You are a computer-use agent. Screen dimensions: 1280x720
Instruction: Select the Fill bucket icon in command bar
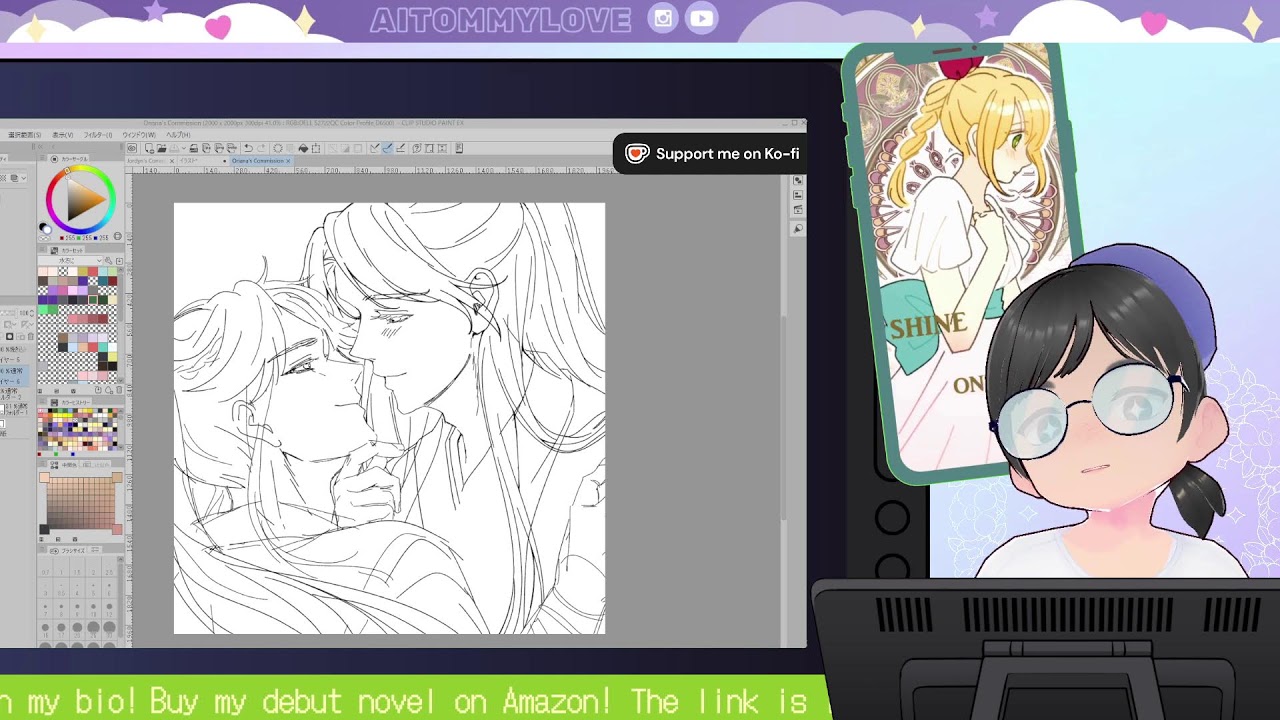[x=303, y=148]
